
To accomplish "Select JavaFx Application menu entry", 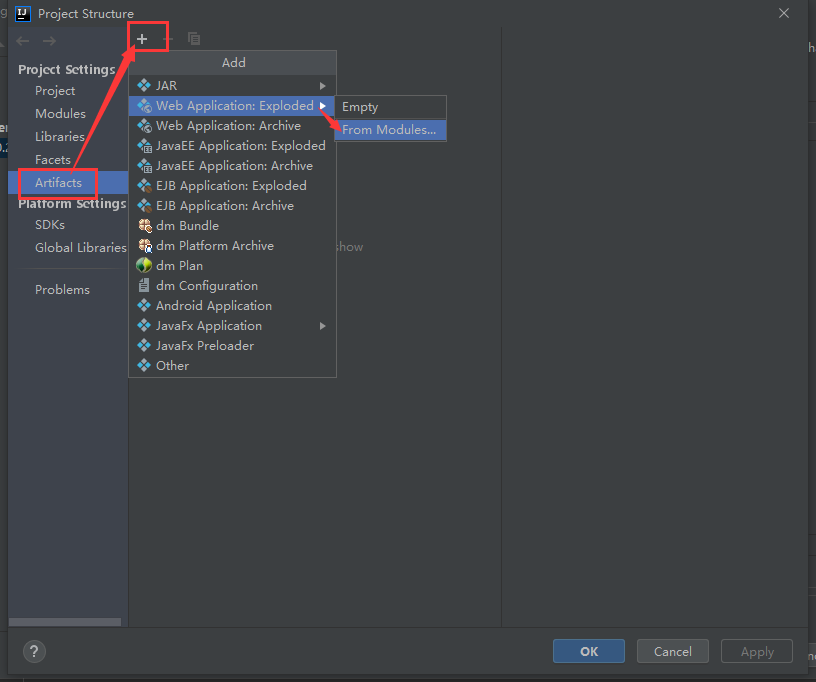I will 232,326.
